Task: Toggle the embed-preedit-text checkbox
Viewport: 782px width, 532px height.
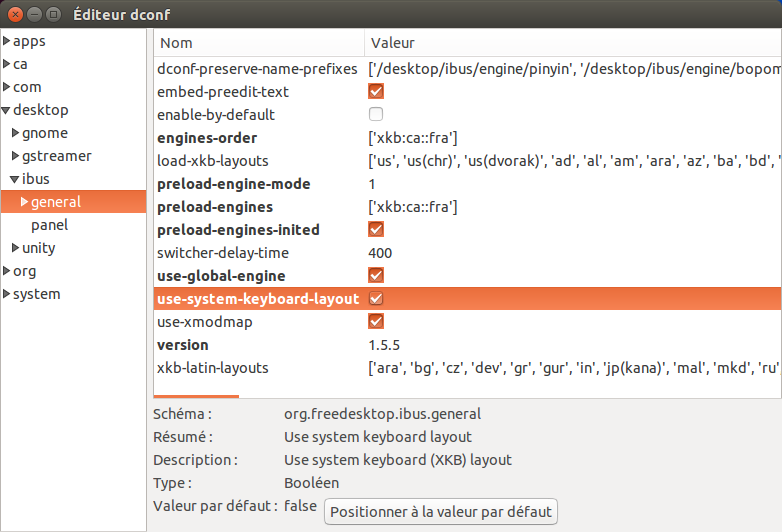Action: pyautogui.click(x=376, y=92)
